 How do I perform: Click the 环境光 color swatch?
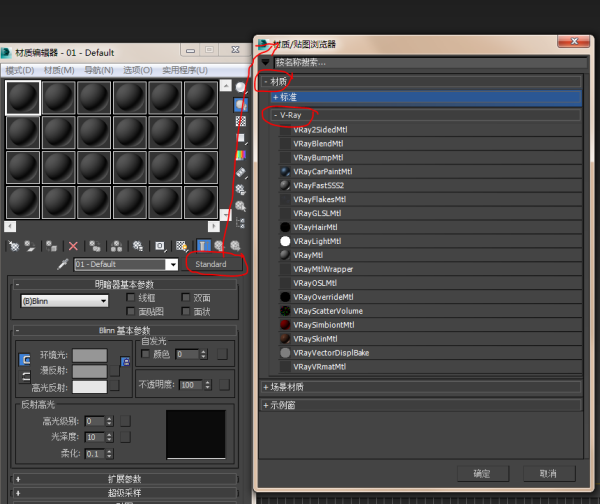coord(90,355)
